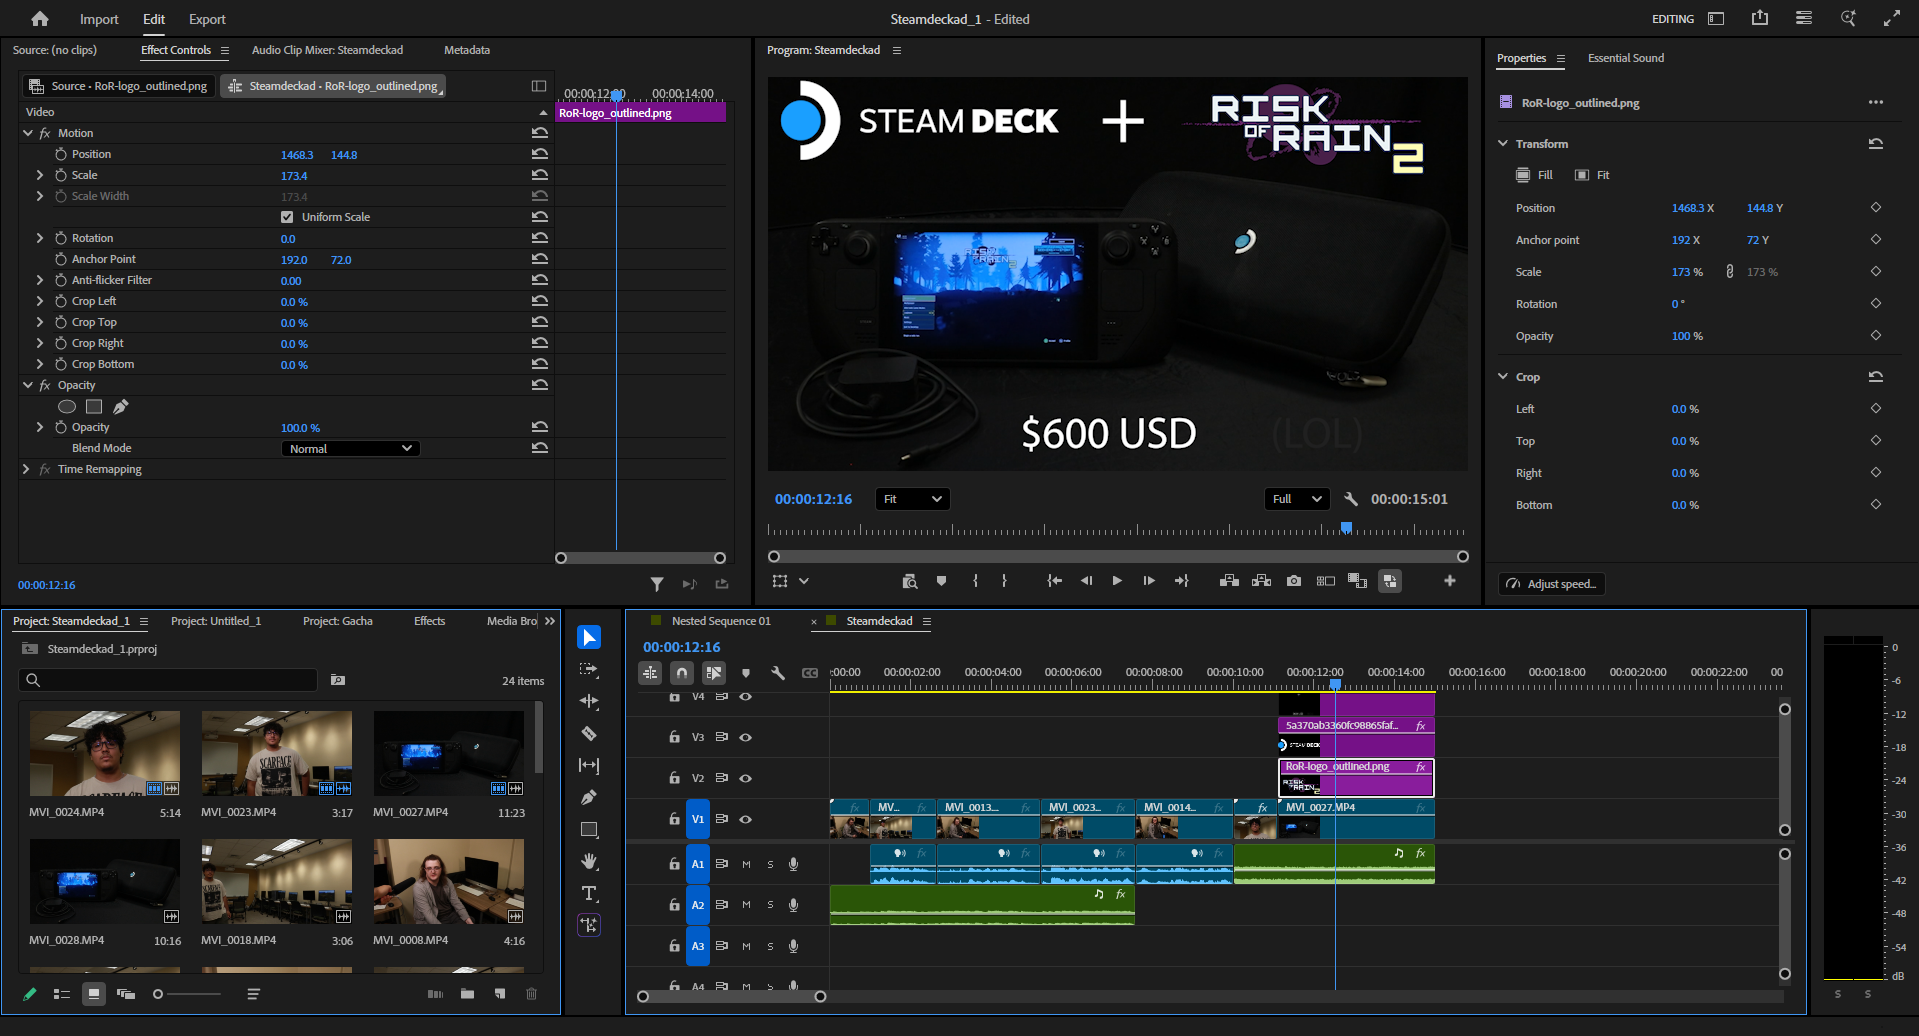
Task: Select the Track Select Forward tool
Action: 589,669
